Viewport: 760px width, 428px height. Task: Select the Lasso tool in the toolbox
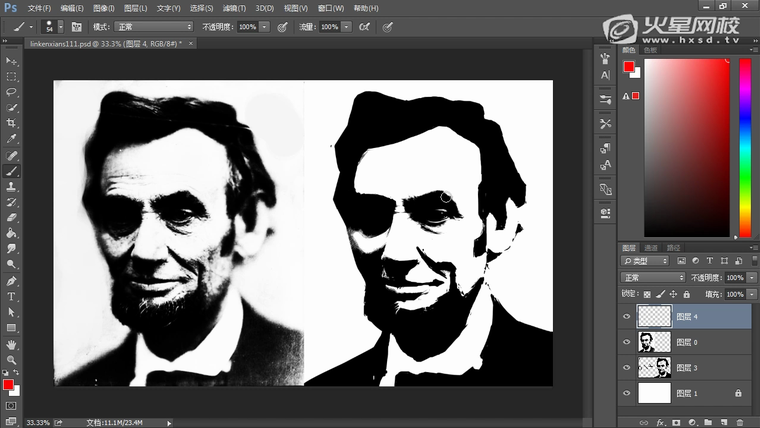point(12,92)
